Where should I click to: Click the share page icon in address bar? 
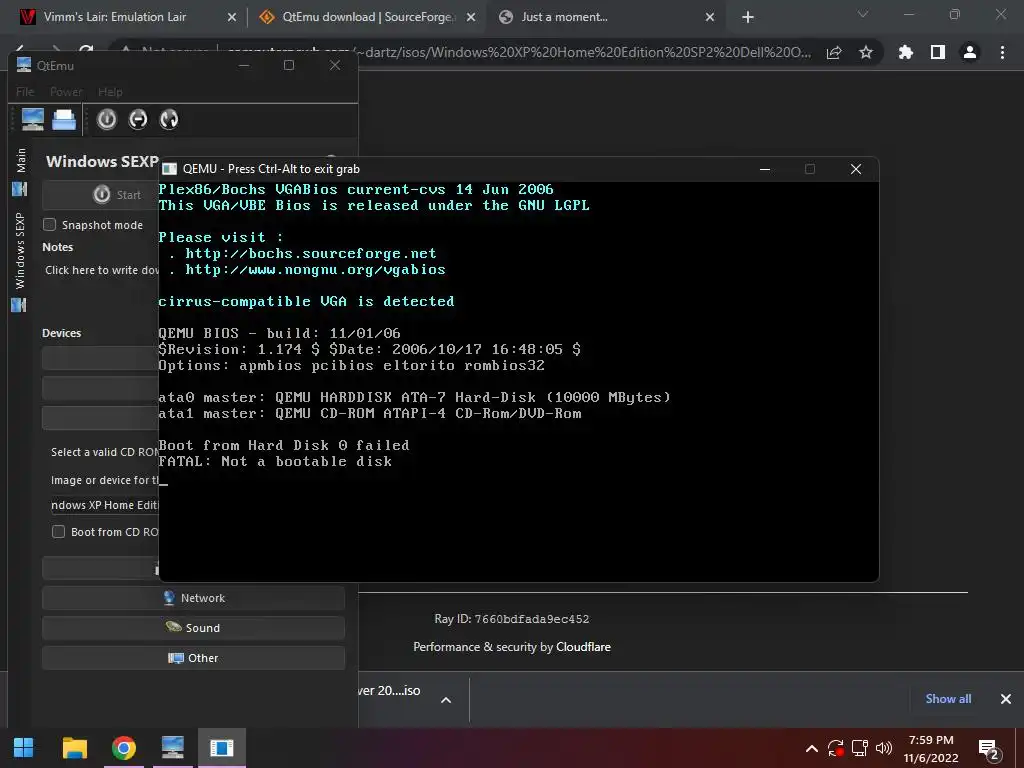(x=834, y=52)
